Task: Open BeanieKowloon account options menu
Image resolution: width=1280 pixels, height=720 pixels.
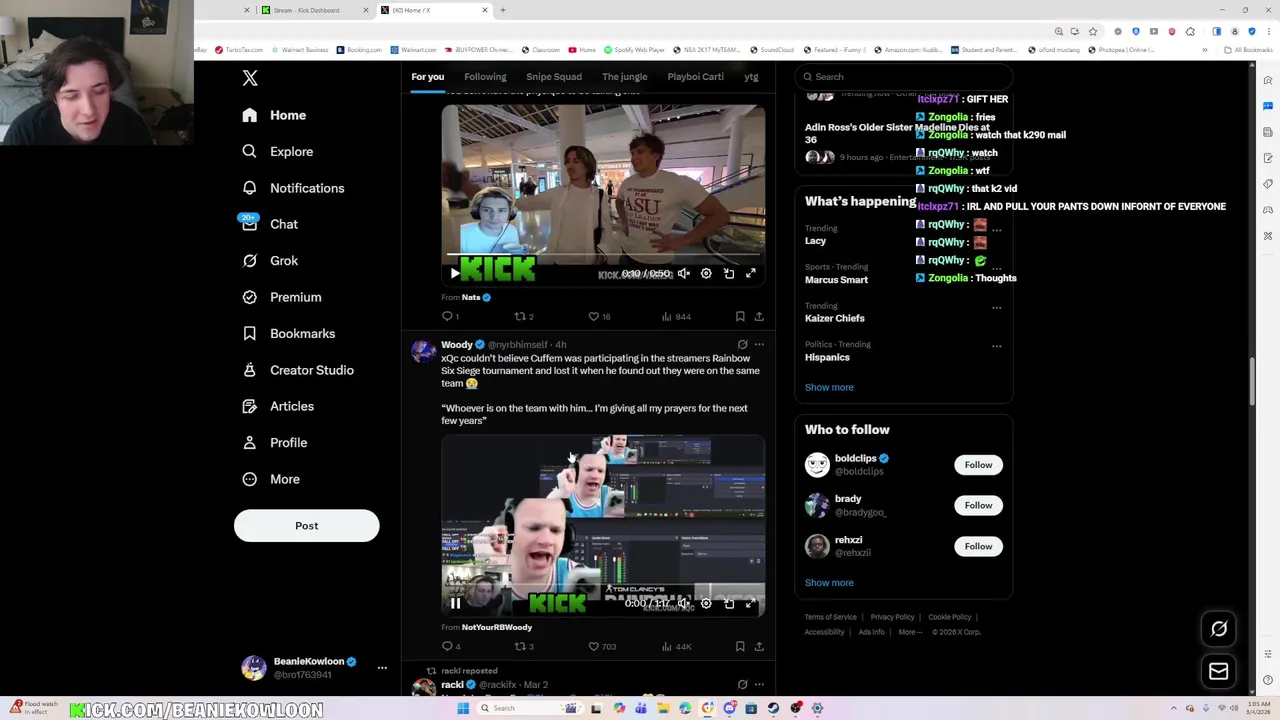Action: pos(382,667)
